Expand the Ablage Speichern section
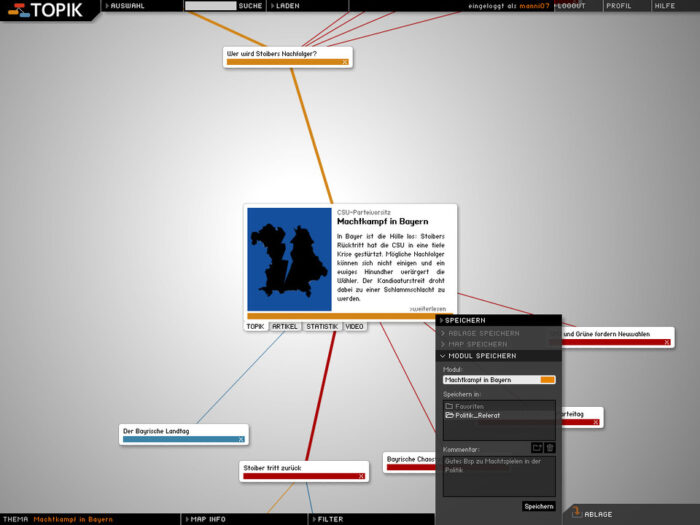Image resolution: width=700 pixels, height=525 pixels. click(484, 333)
